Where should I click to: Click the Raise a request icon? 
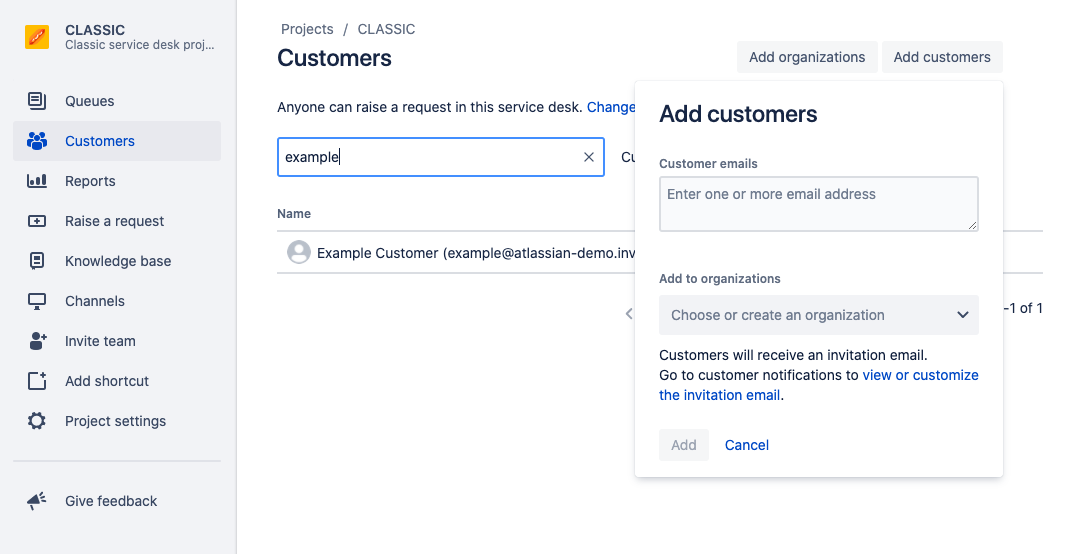point(37,221)
